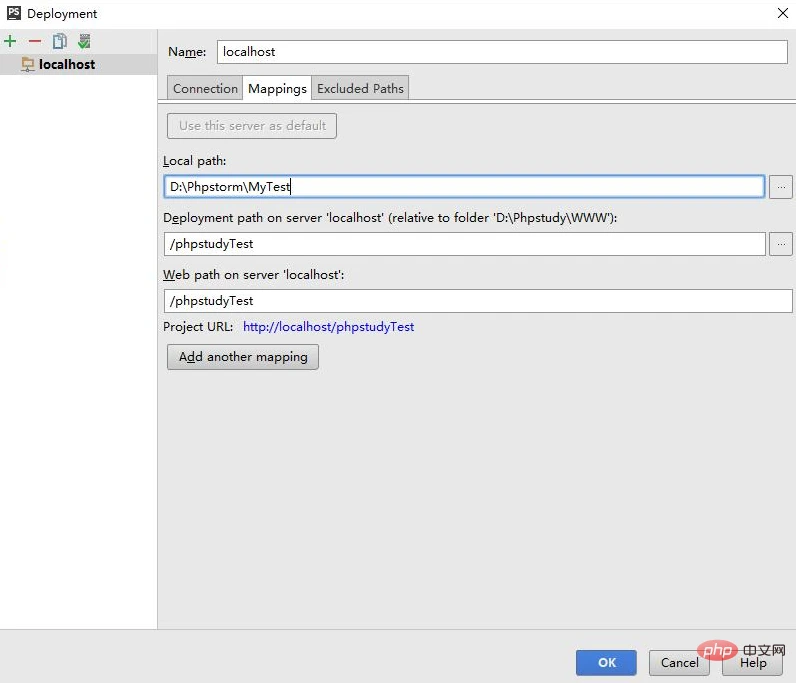796x683 pixels.
Task: Click the green plus Add server icon
Action: [11, 41]
